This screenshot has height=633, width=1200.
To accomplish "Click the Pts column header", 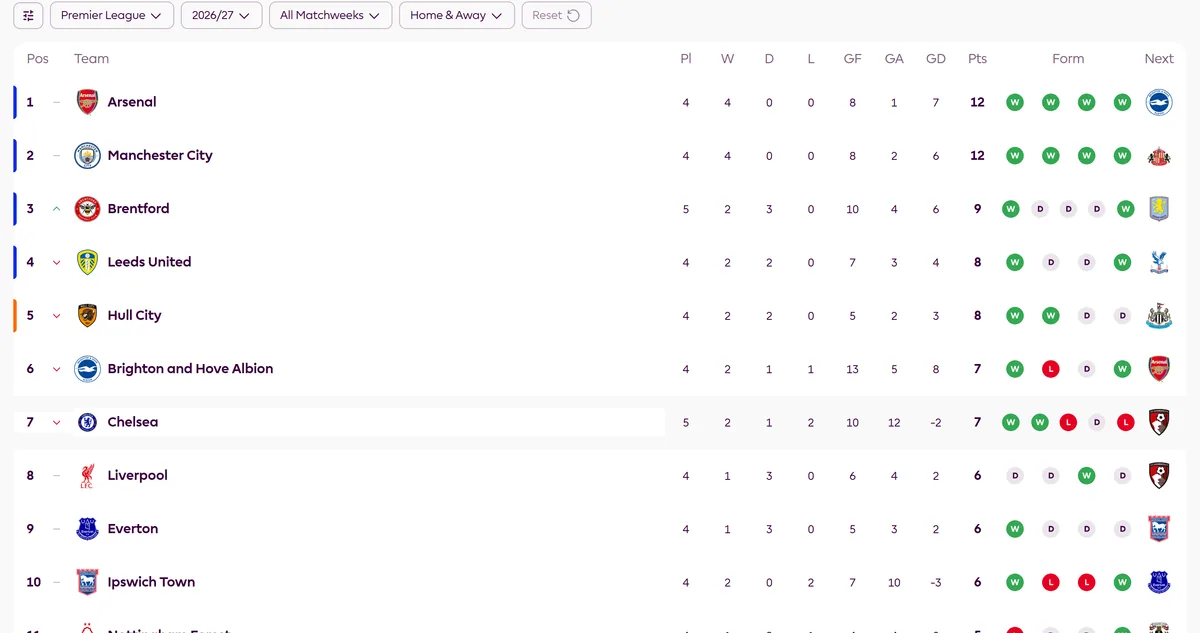I will click(x=977, y=59).
